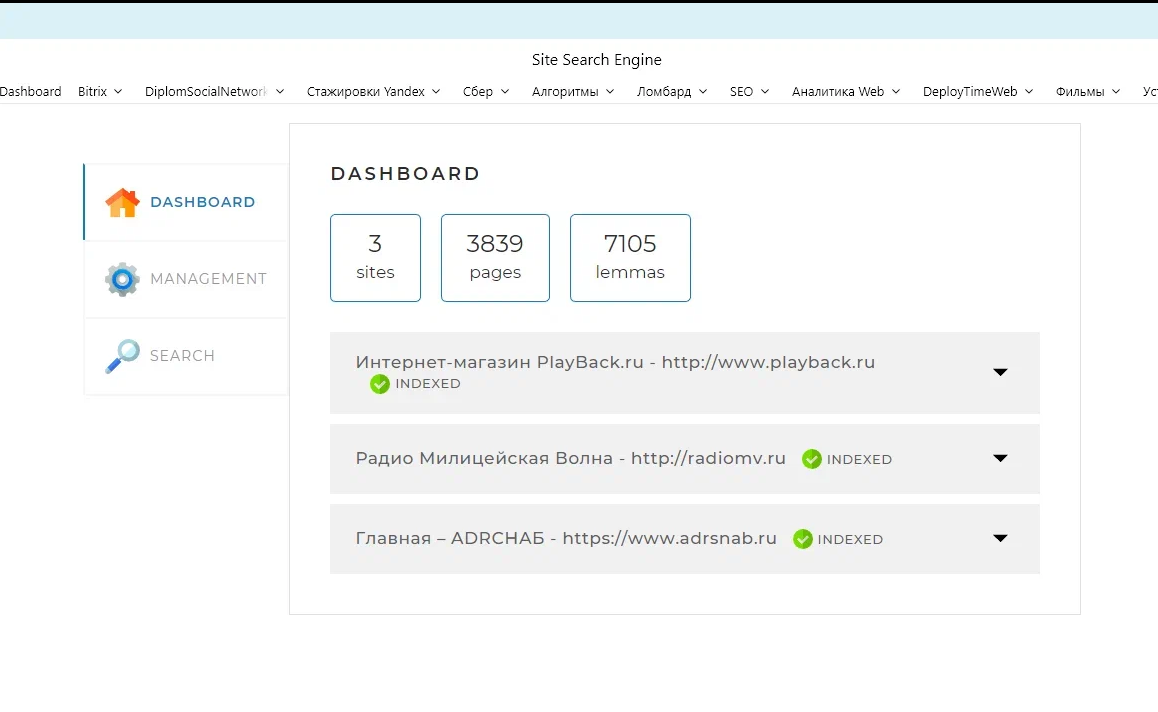Screen dimensions: 1158x712
Task: Click green INDEXED checkmark for PlayBack.ru
Action: [380, 384]
